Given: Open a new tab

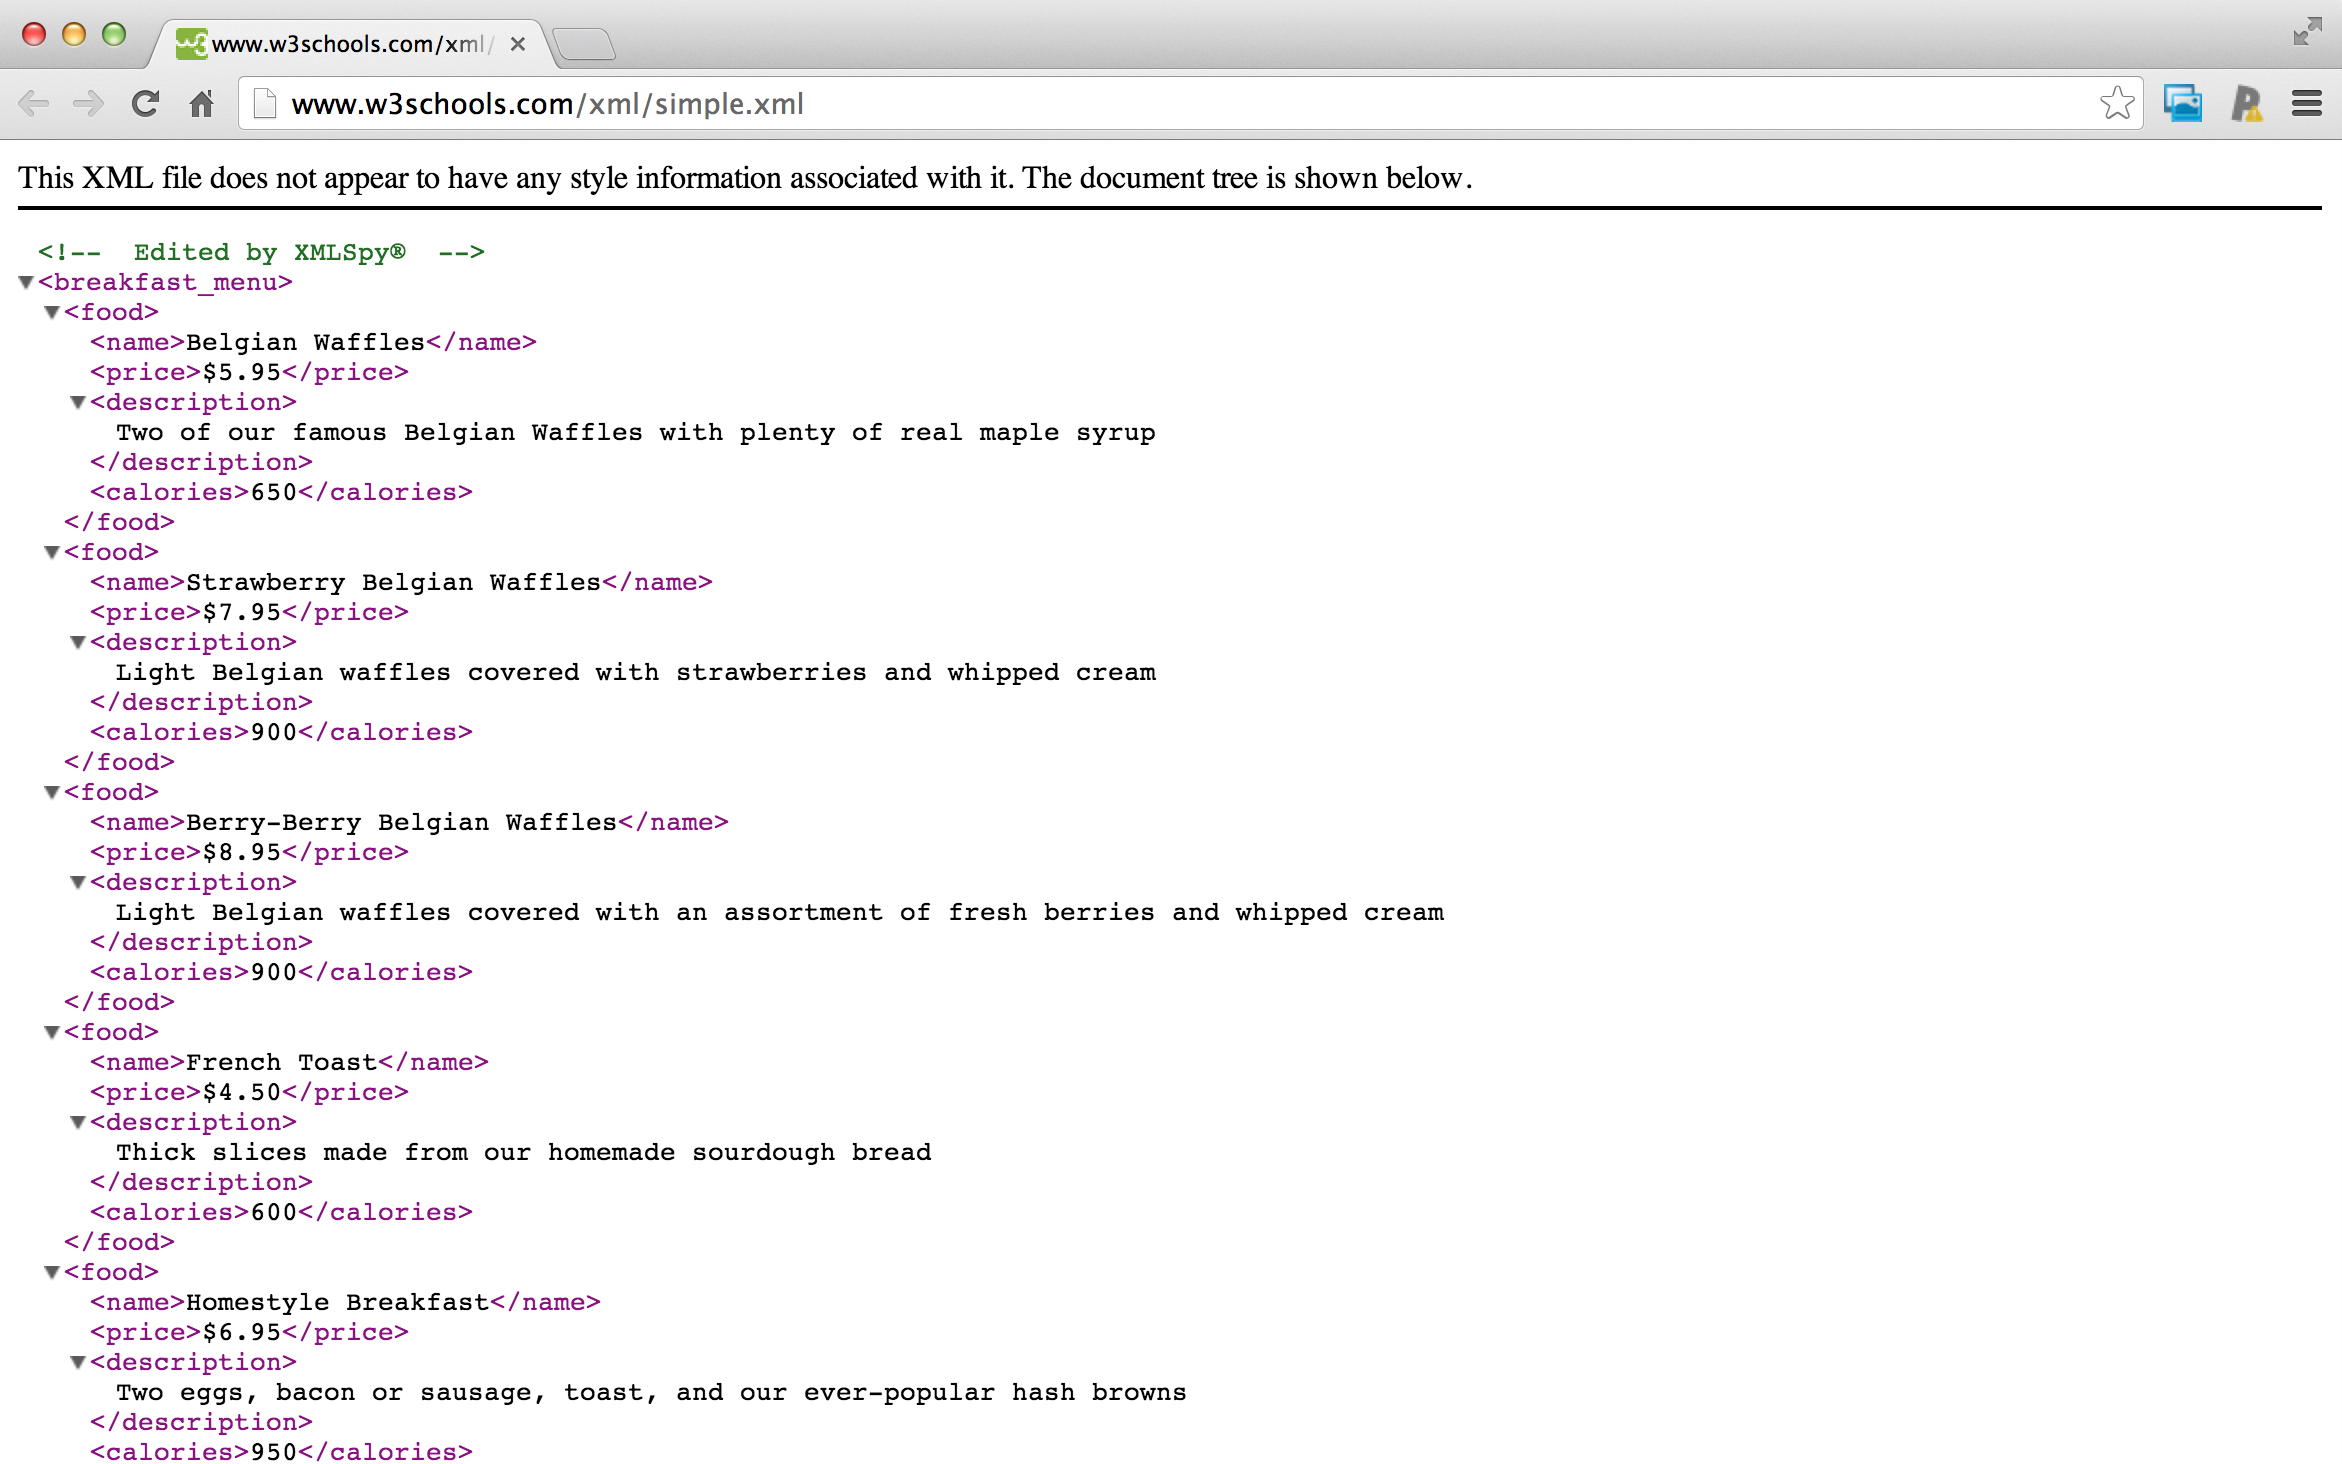Looking at the screenshot, I should coord(584,44).
